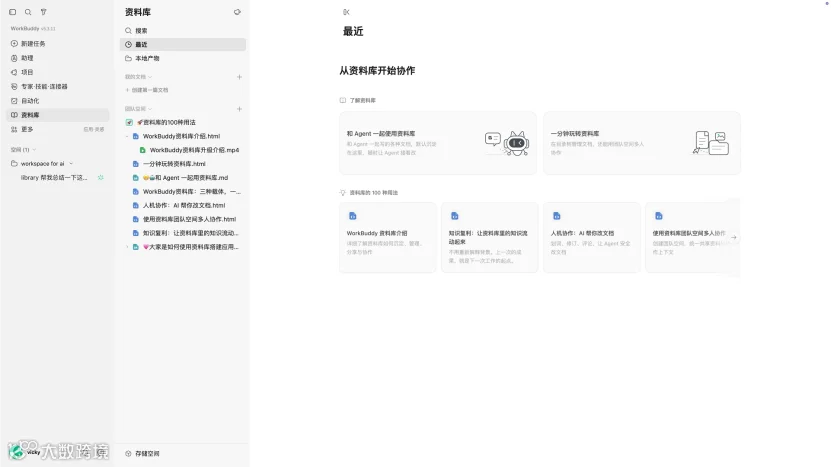Expand the workspace for ai dropdown chevron
Viewport: 832px width, 467px height.
[71, 163]
